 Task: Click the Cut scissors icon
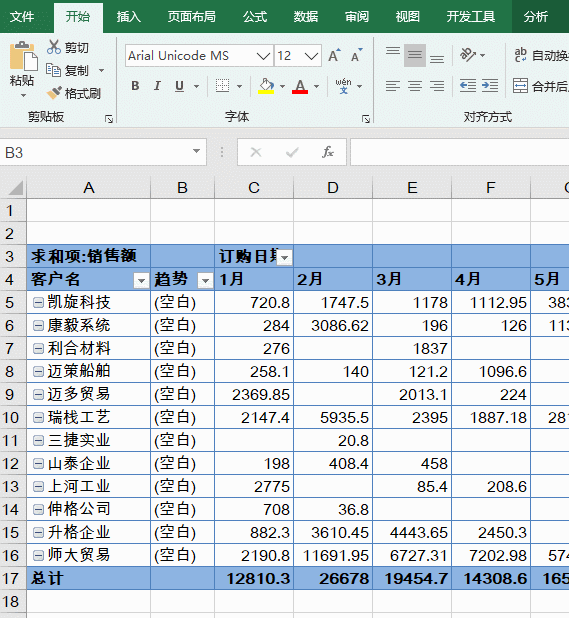pos(54,47)
